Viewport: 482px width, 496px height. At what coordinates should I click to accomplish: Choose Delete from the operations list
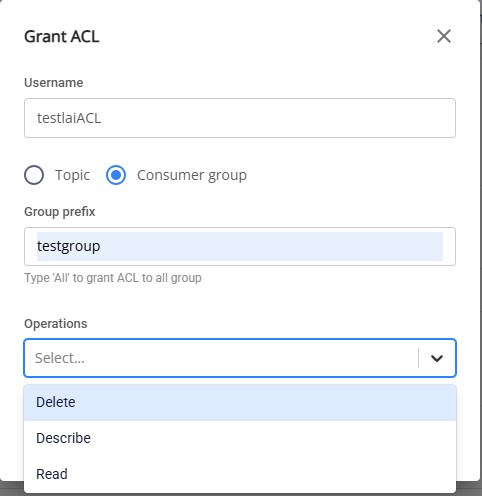tap(240, 402)
